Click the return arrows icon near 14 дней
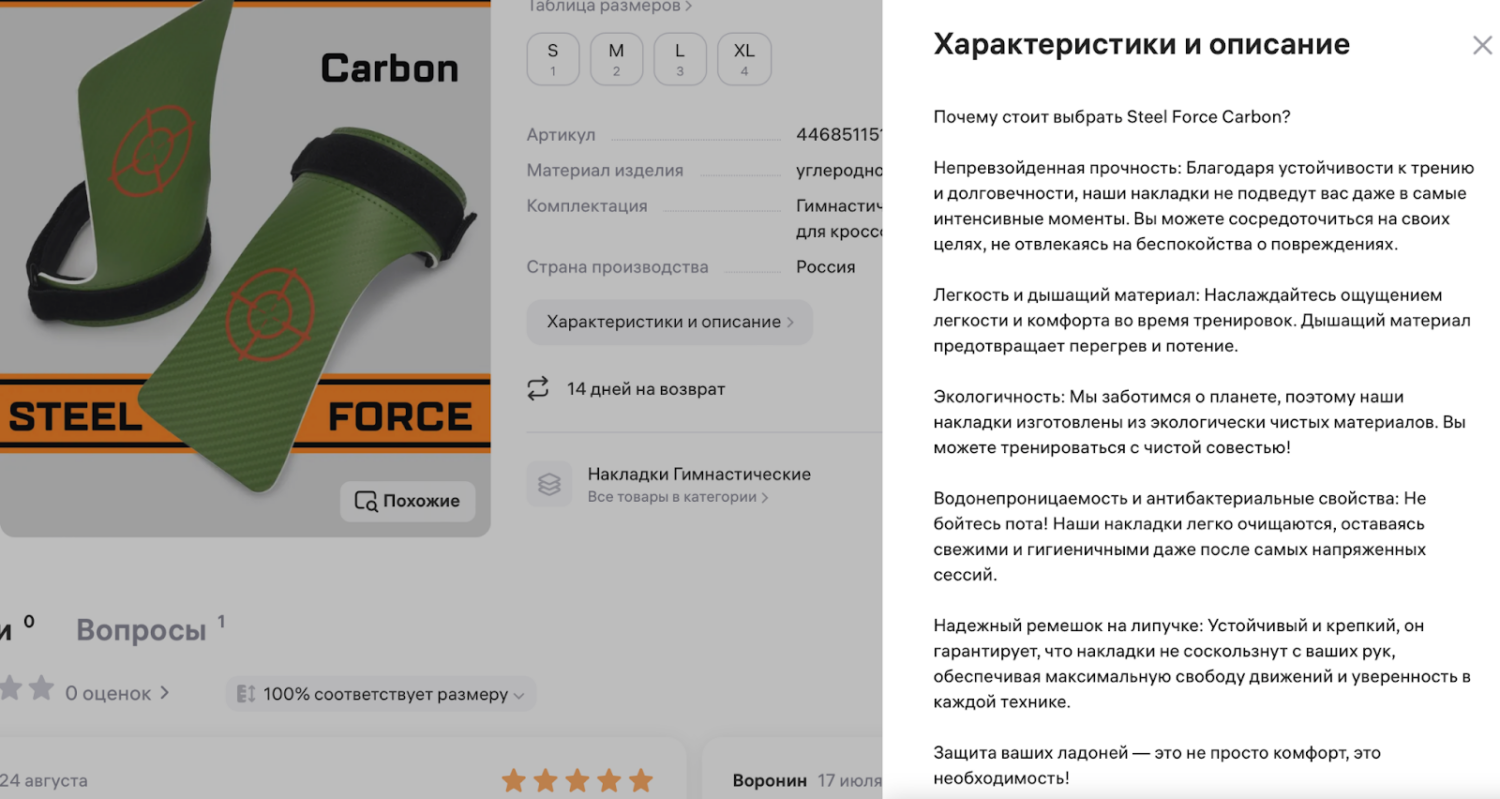The image size is (1500, 799). 538,389
